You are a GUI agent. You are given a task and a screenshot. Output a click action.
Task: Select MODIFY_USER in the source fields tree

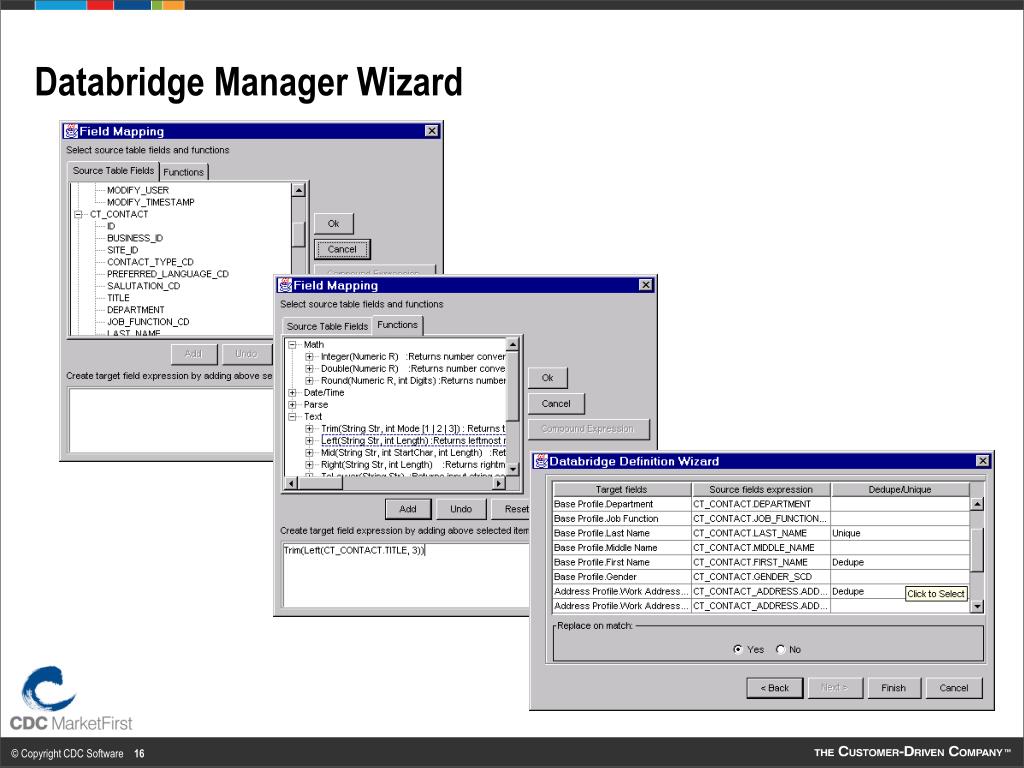point(138,190)
